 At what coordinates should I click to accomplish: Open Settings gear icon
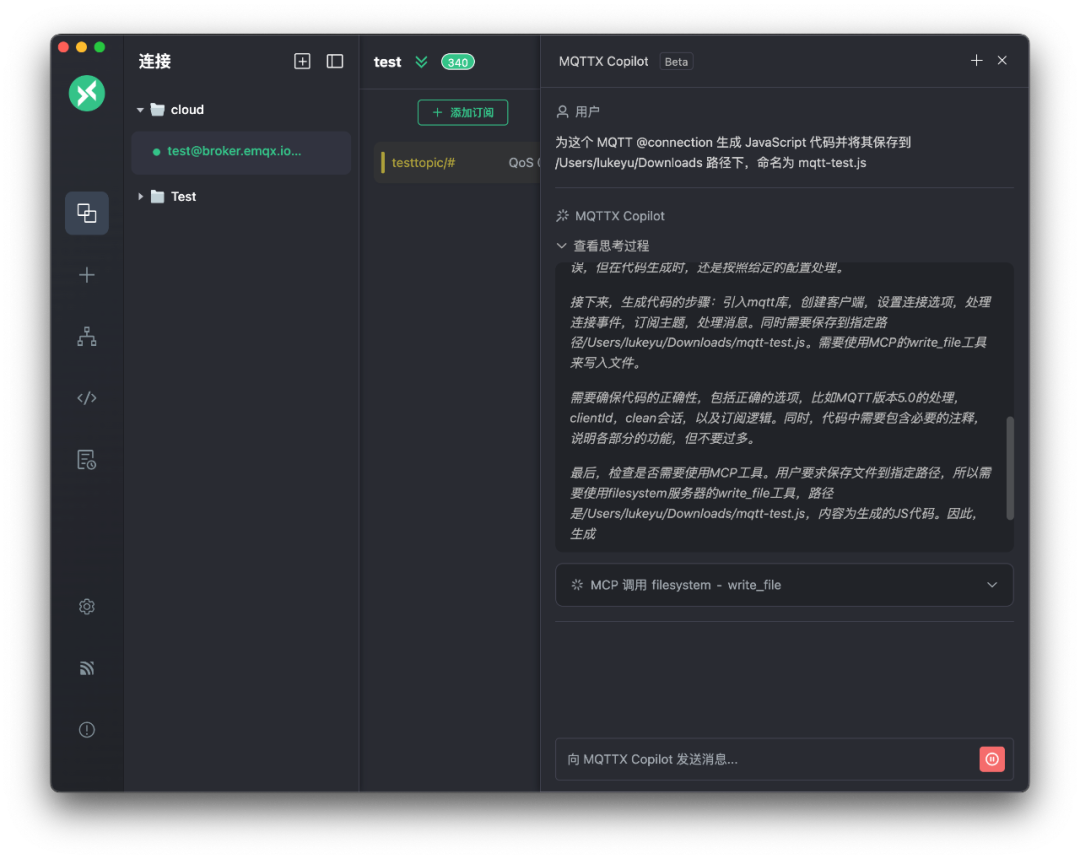point(87,607)
